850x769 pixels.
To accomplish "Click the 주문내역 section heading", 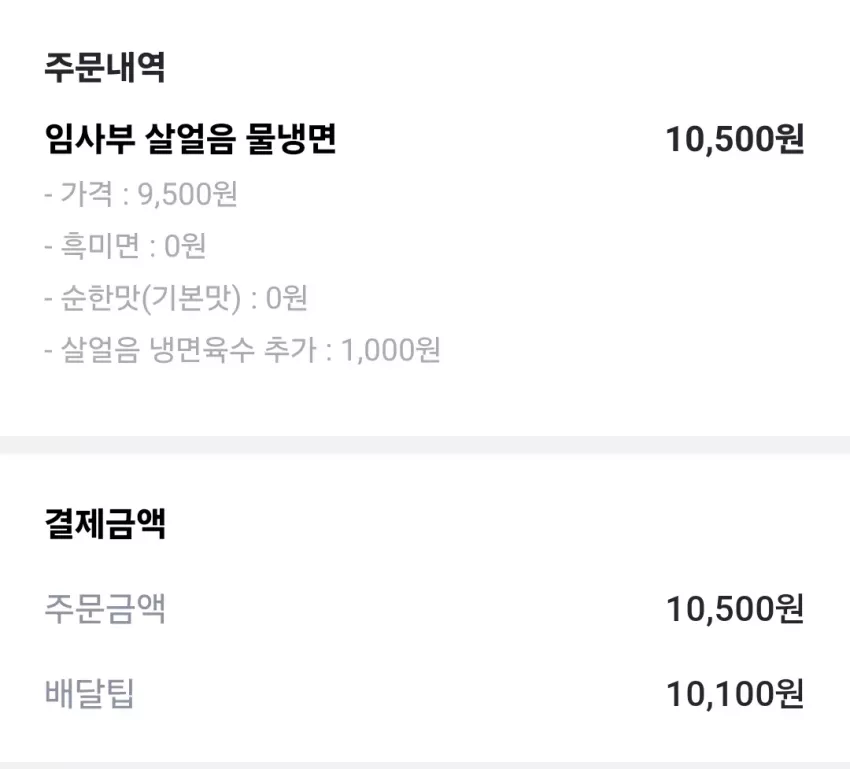I will click(x=105, y=68).
